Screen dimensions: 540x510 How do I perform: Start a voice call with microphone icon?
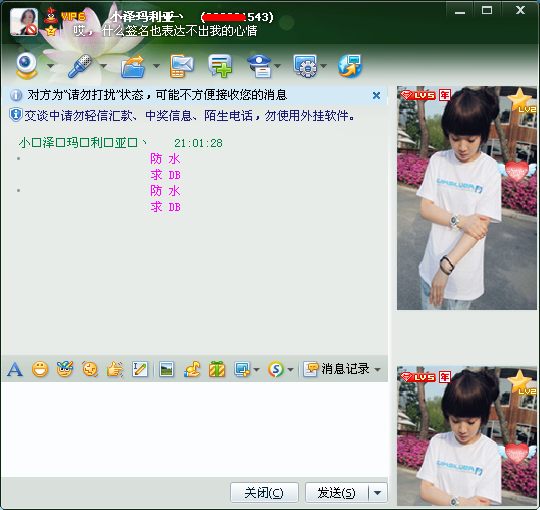click(x=80, y=66)
